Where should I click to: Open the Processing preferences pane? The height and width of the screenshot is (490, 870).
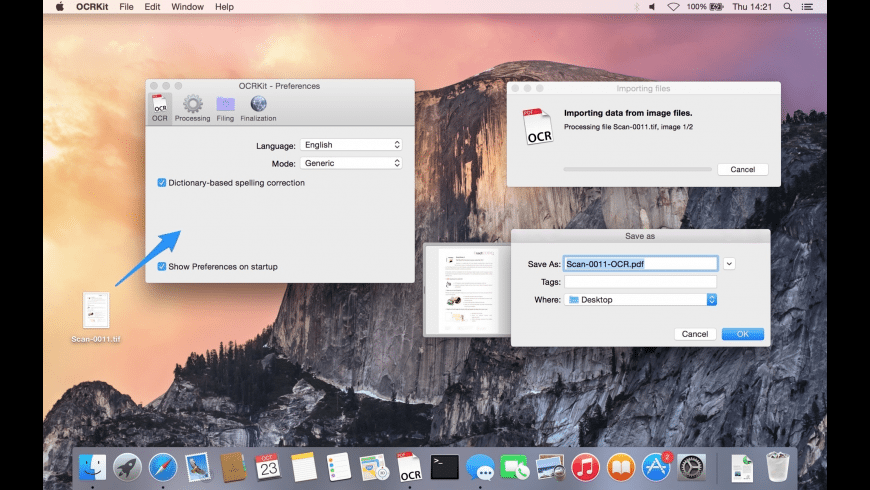(x=193, y=108)
